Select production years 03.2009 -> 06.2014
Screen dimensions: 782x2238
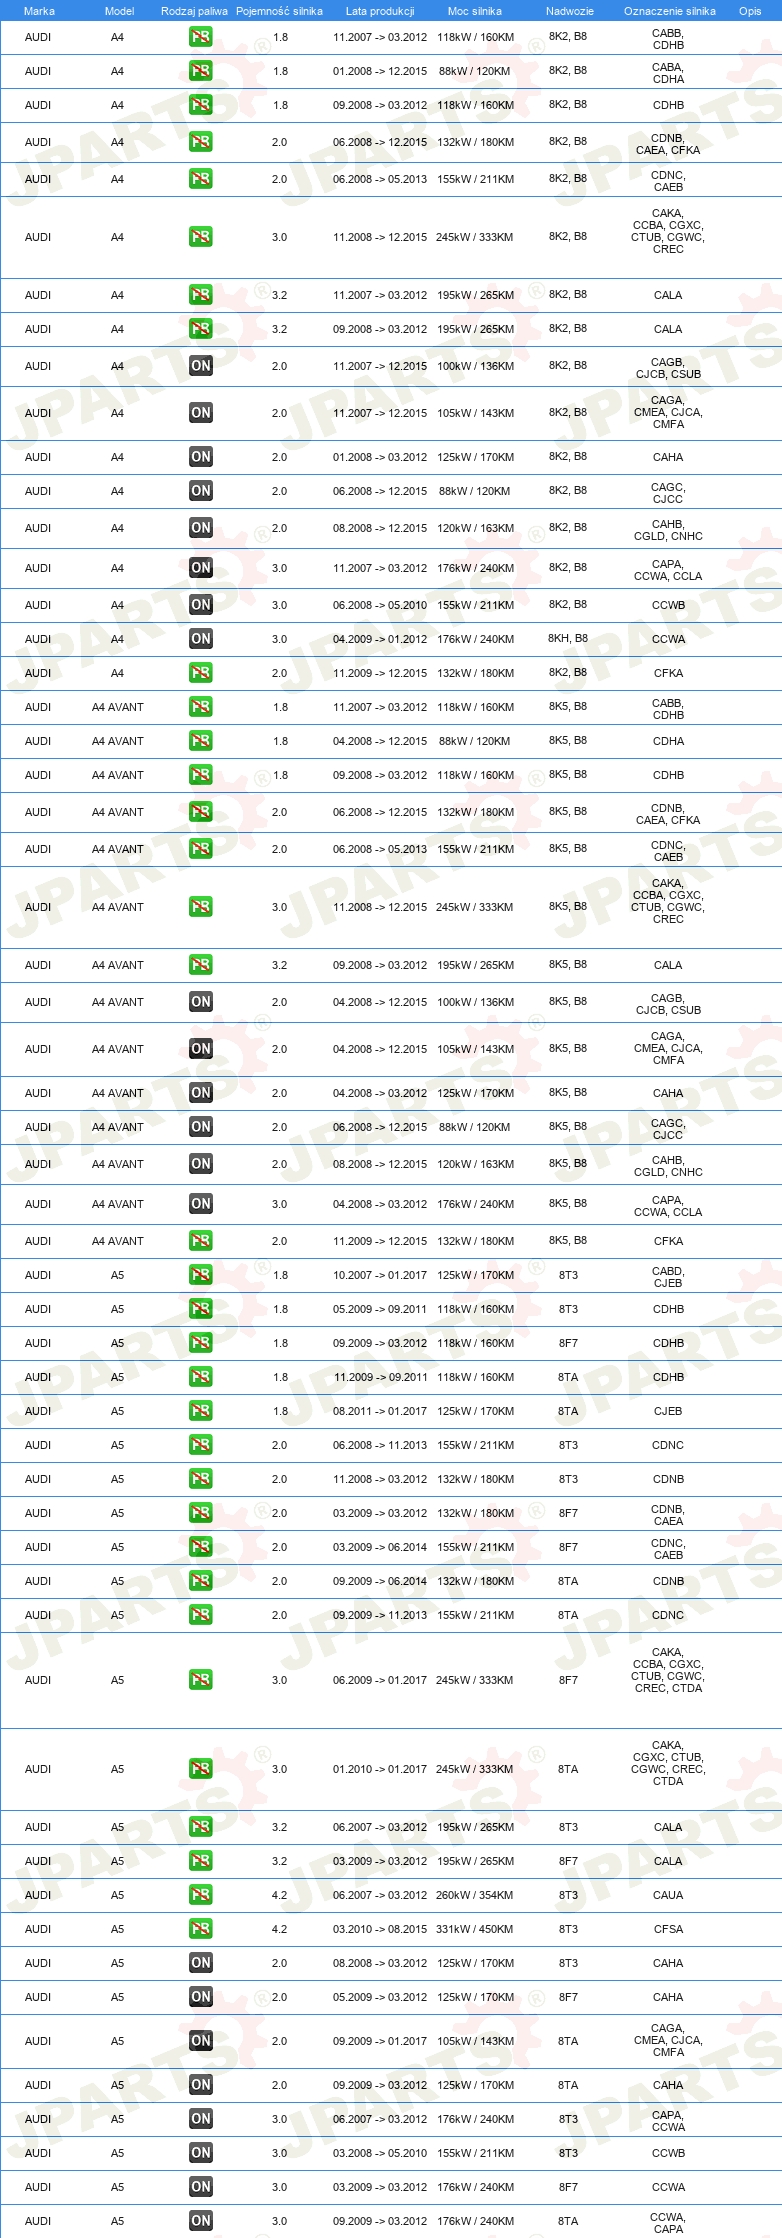(x=380, y=1547)
